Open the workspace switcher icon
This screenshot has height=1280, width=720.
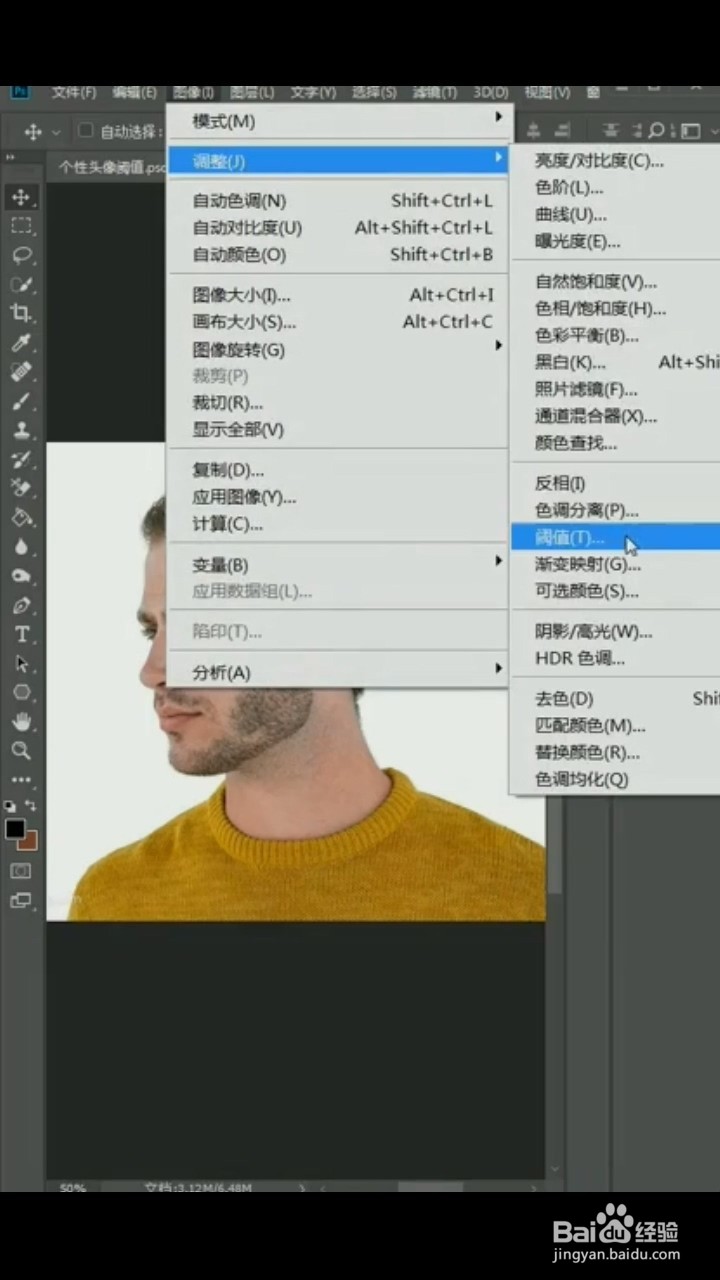click(x=690, y=130)
